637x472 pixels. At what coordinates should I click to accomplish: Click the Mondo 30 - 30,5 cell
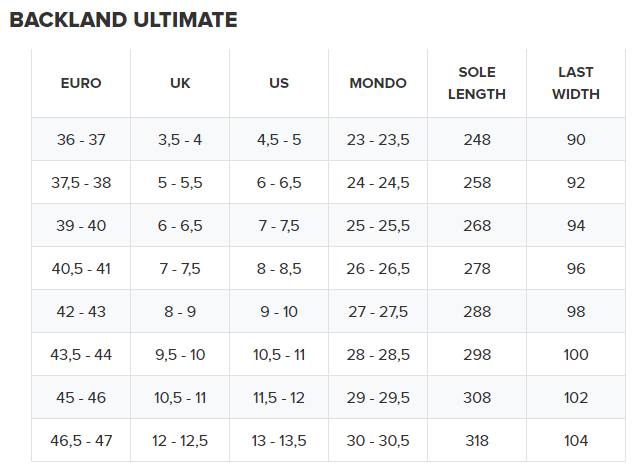tap(378, 441)
